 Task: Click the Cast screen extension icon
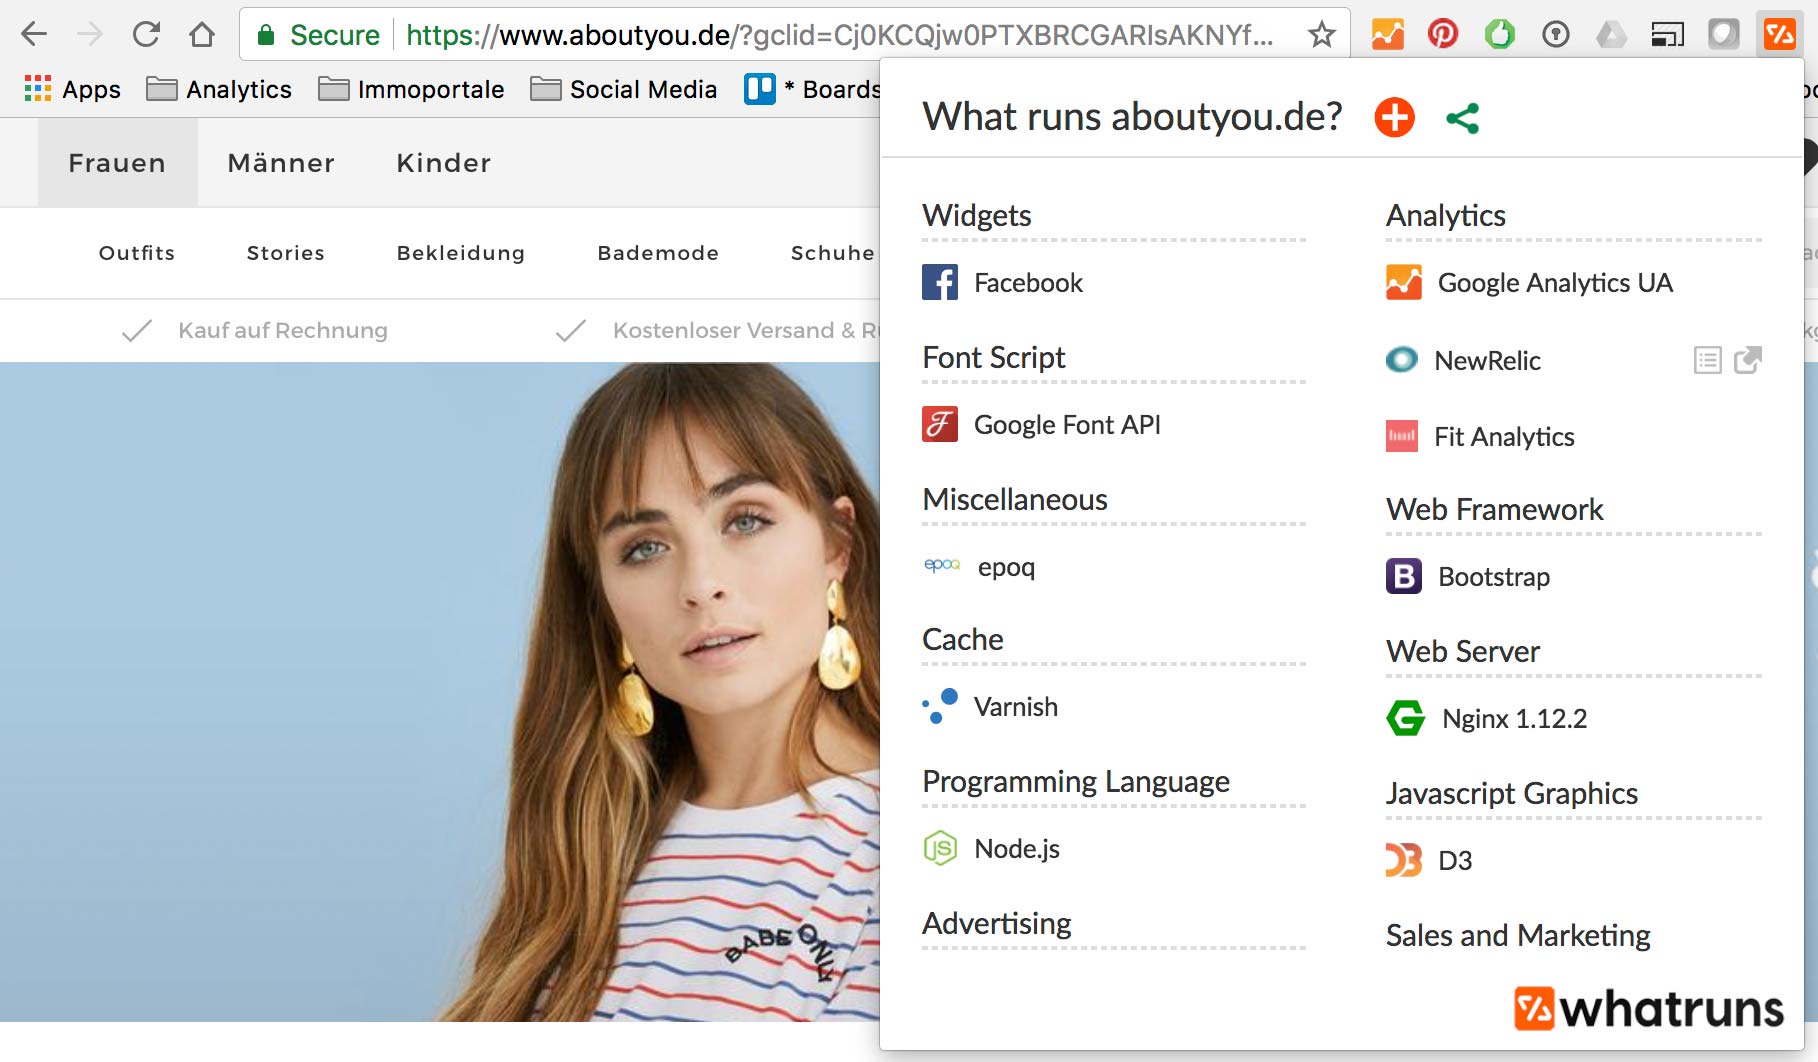pyautogui.click(x=1667, y=35)
